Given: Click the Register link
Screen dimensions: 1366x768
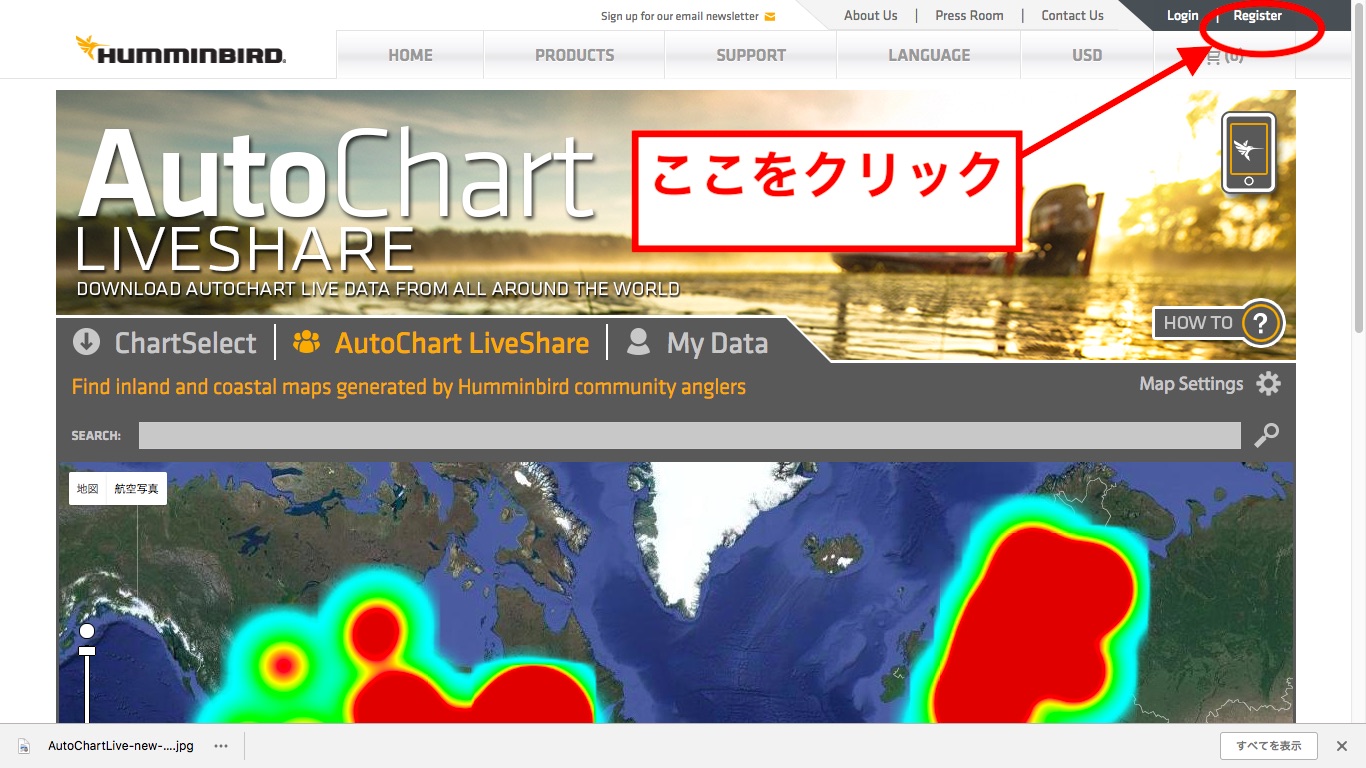Looking at the screenshot, I should 1257,15.
